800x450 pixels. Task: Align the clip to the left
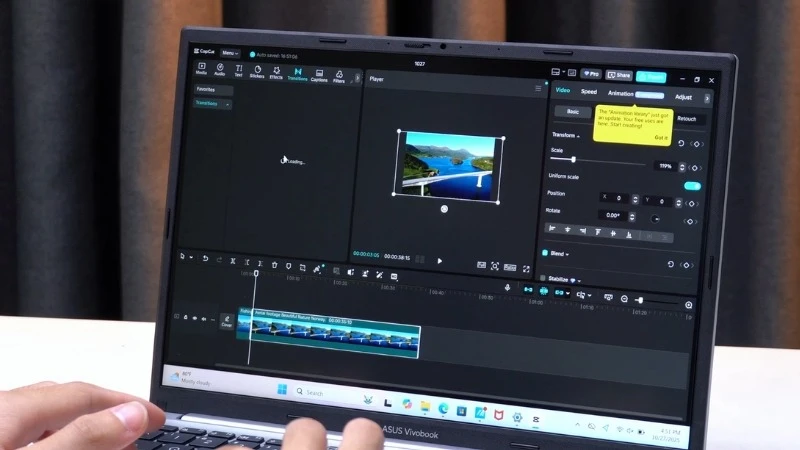point(552,229)
